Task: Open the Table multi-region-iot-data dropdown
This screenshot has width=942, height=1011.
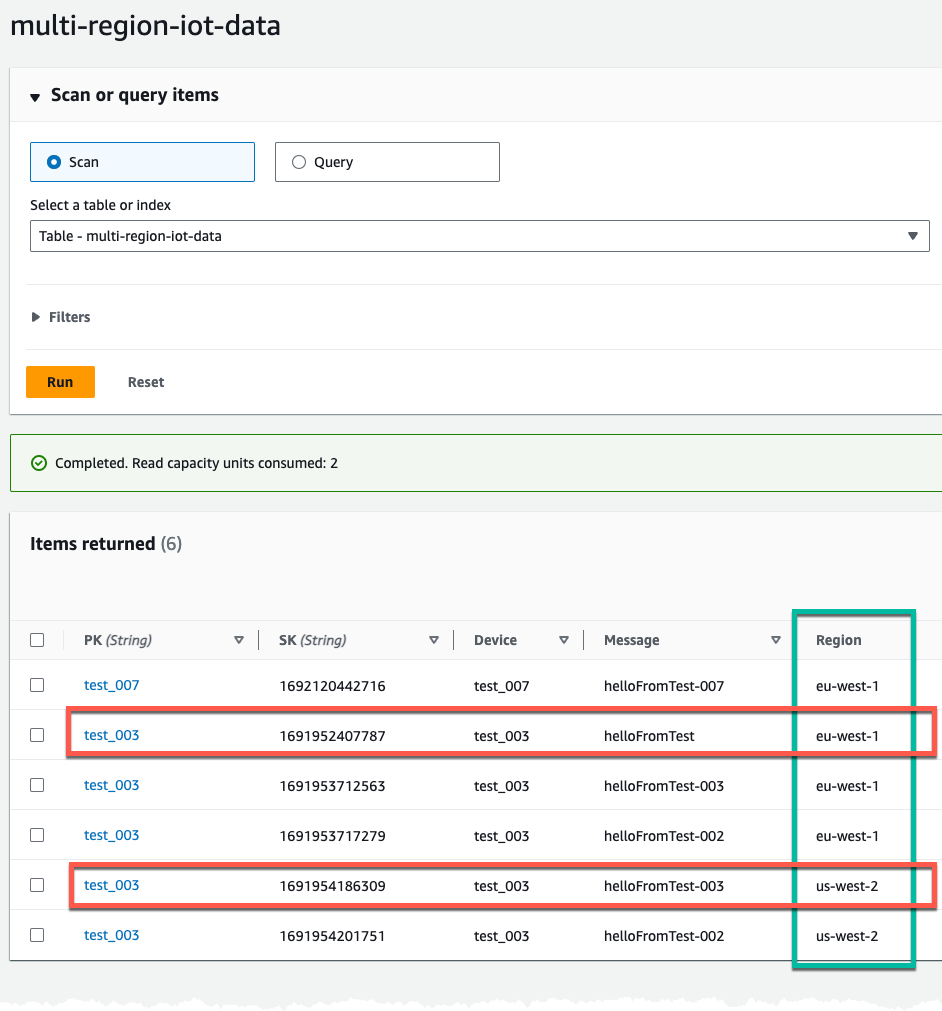Action: click(x=480, y=236)
